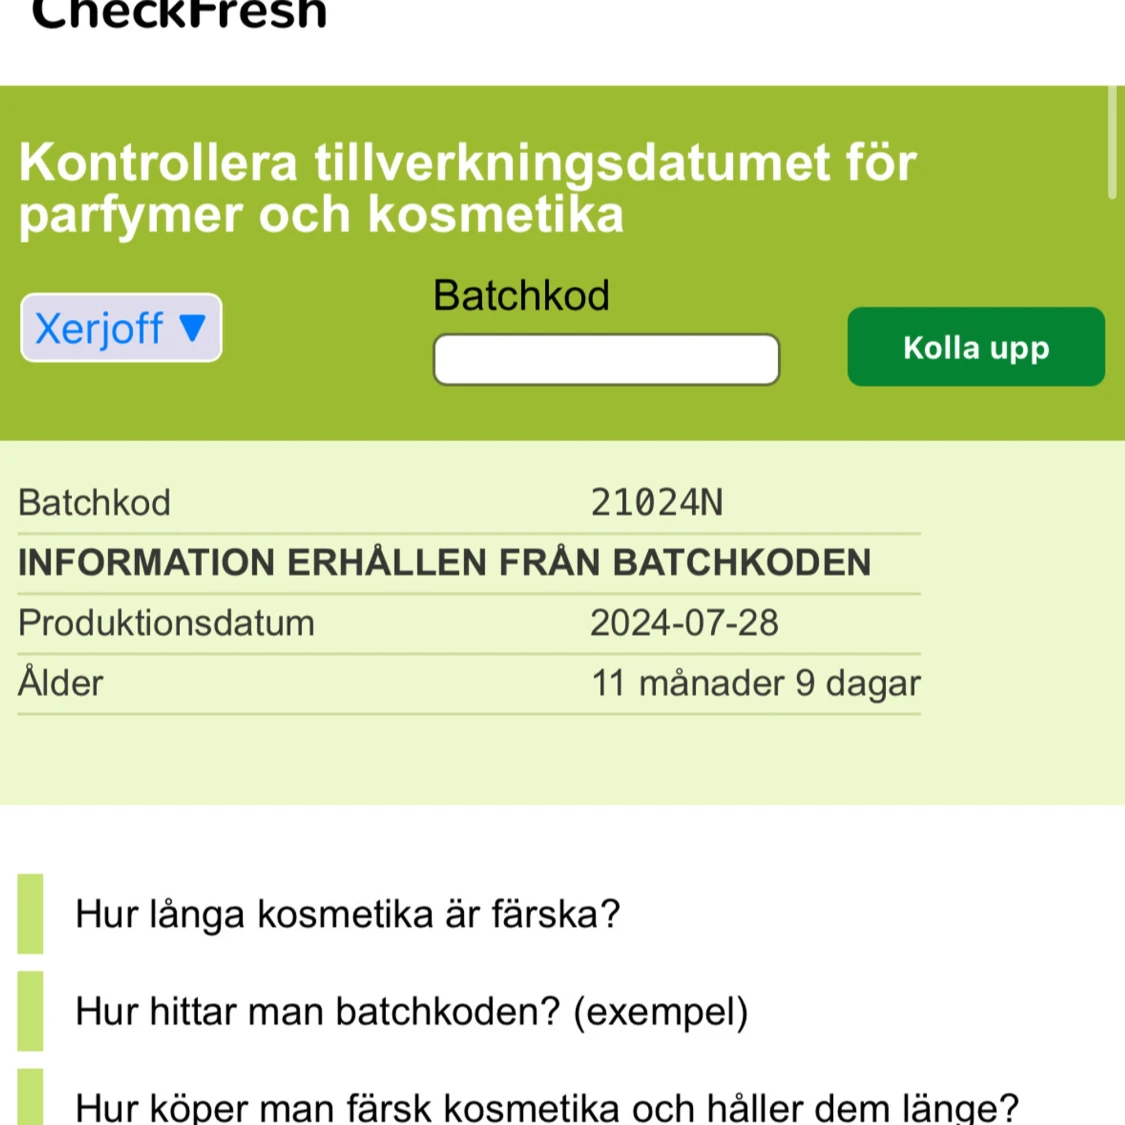This screenshot has width=1125, height=1125.
Task: Click the 'Information erhållen från batchkoden' header
Action: click(445, 562)
